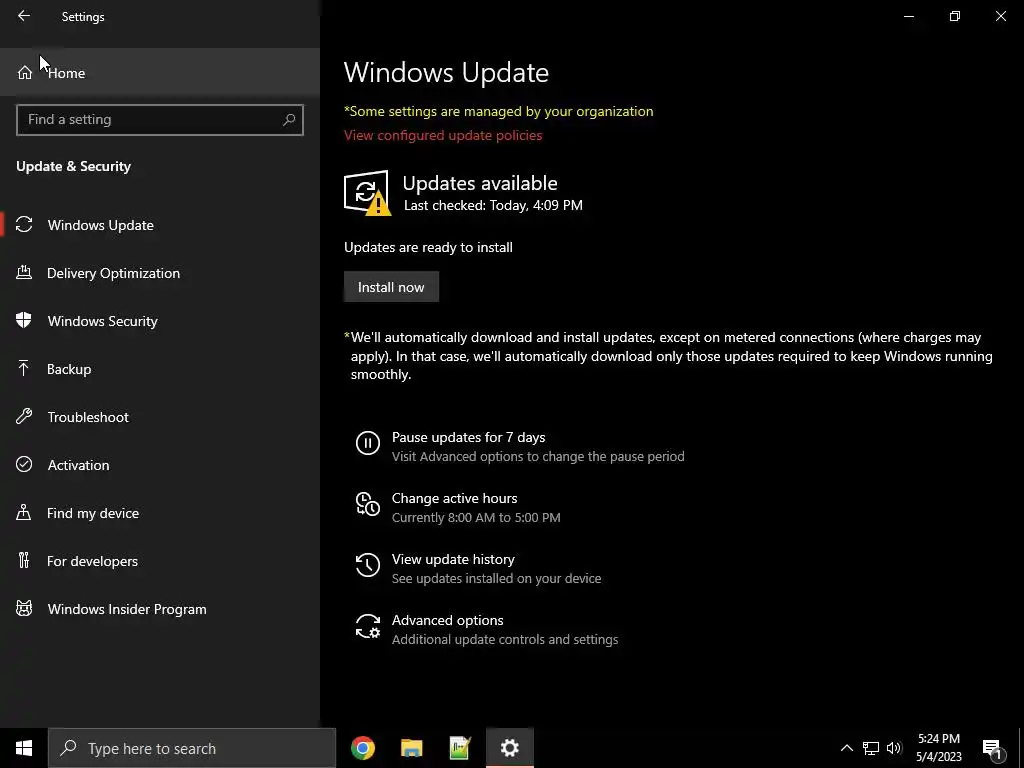Click 'Last checked: Today, 4:09 PM' text
The width and height of the screenshot is (1024, 768).
coord(493,205)
